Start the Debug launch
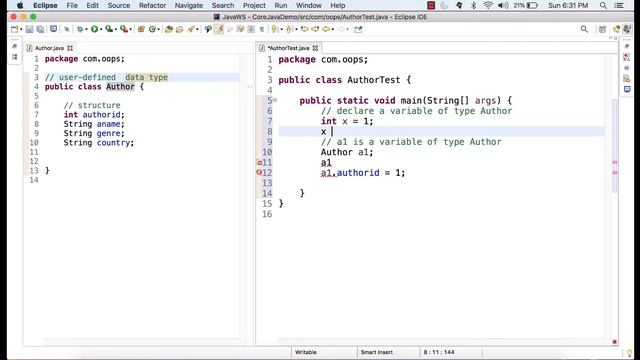The height and width of the screenshot is (360, 640). [80, 29]
